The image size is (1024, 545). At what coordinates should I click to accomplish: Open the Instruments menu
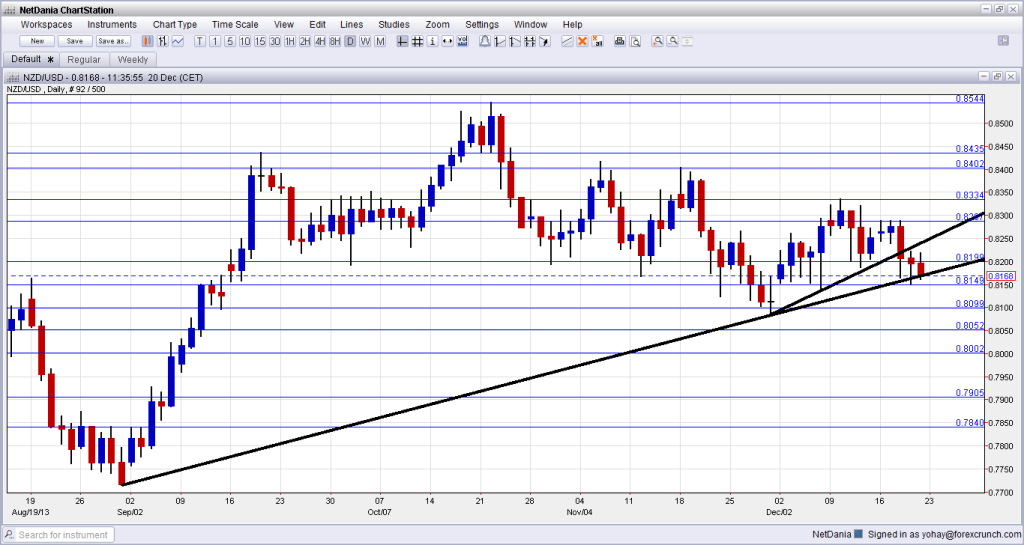112,25
